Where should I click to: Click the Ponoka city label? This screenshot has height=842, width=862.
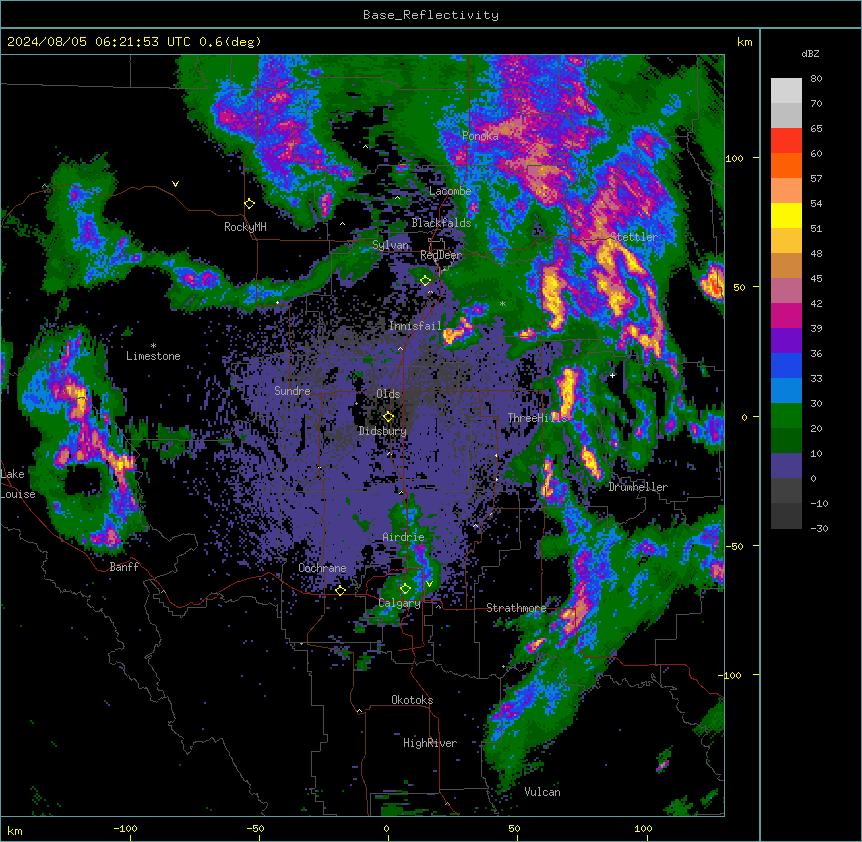[480, 136]
